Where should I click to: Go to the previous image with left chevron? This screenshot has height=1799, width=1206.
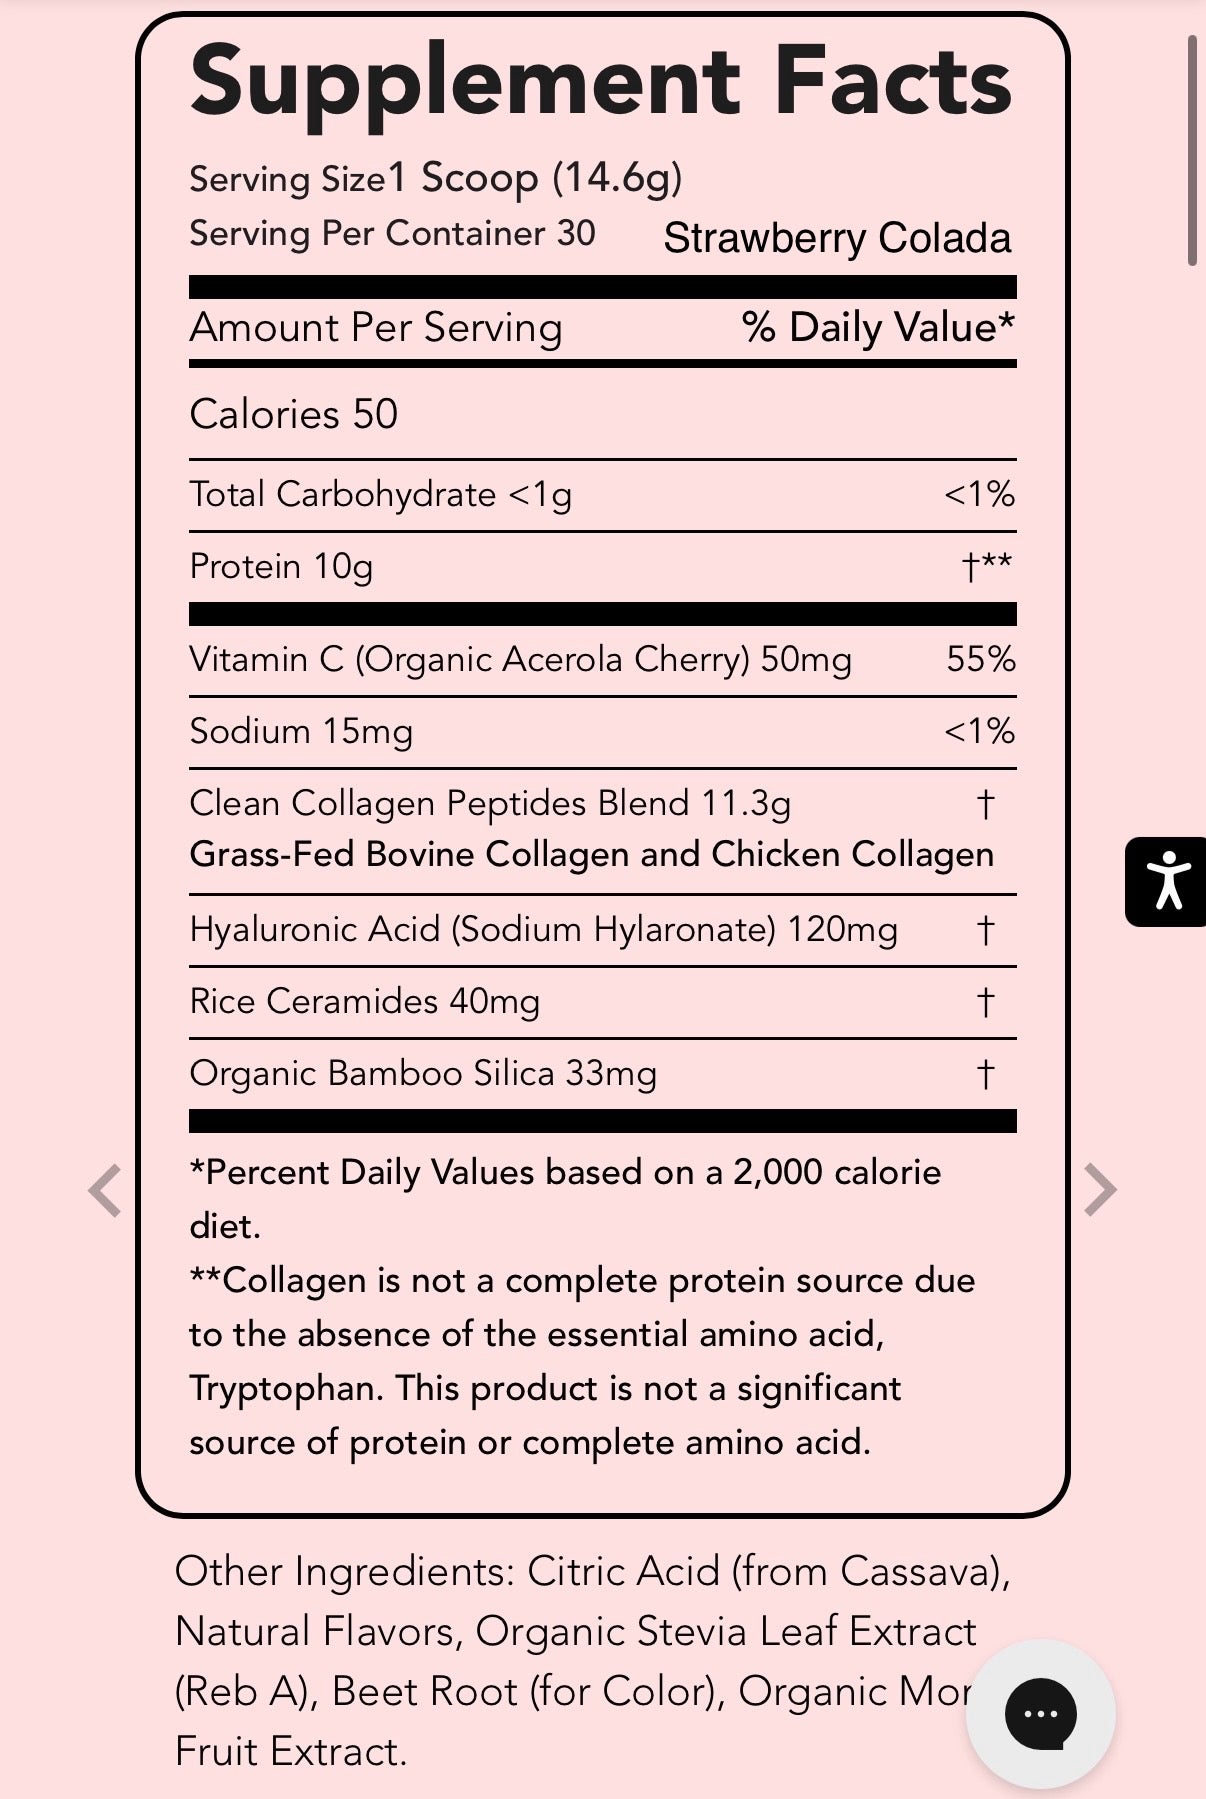pos(105,1190)
